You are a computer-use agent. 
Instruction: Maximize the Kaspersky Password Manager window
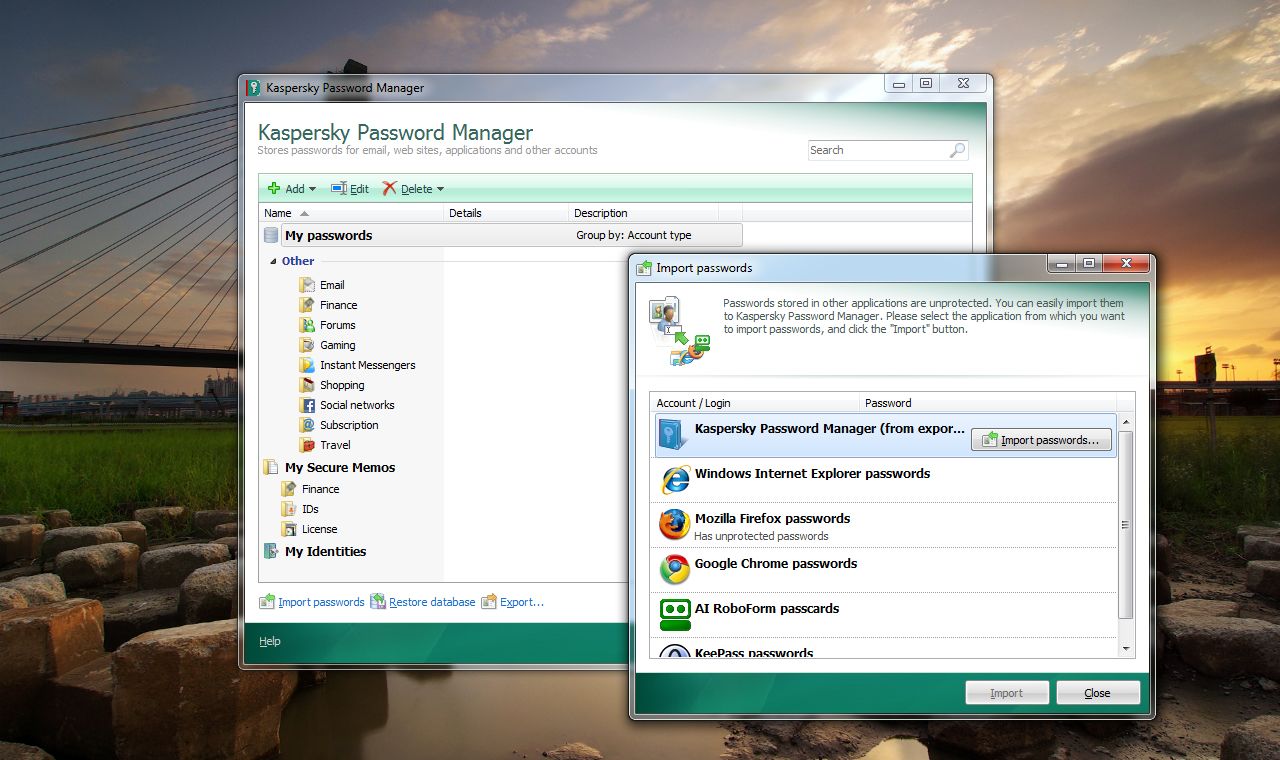click(x=926, y=84)
